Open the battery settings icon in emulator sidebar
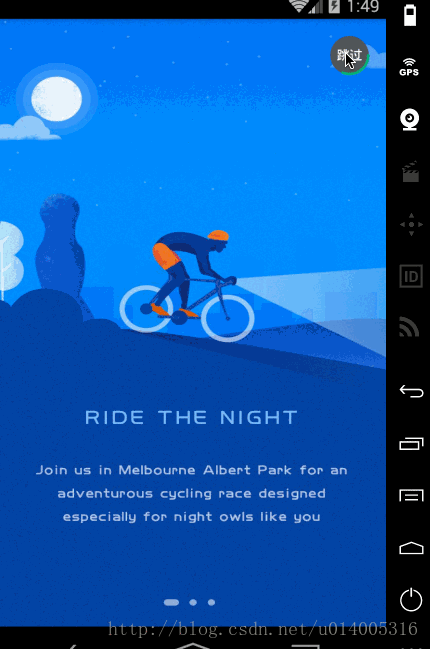430x649 pixels. coord(410,15)
